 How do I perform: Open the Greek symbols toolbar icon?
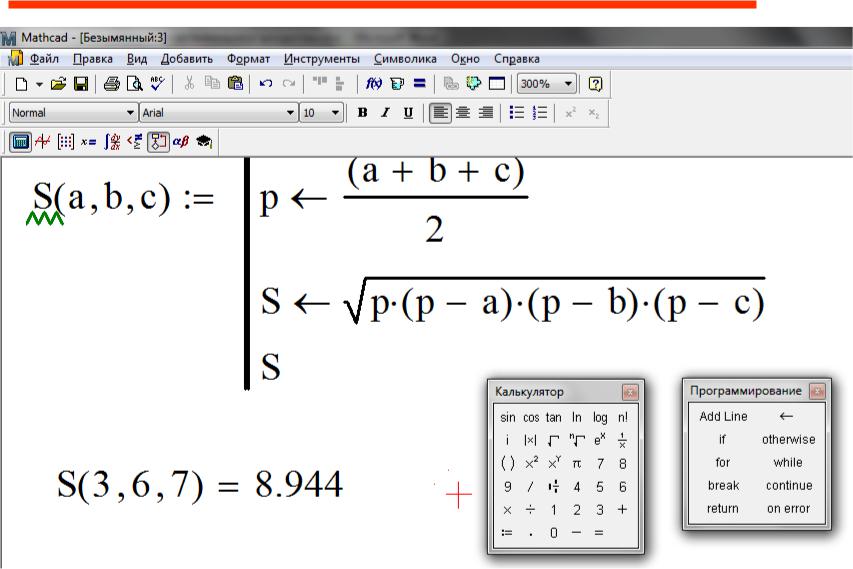(x=181, y=142)
